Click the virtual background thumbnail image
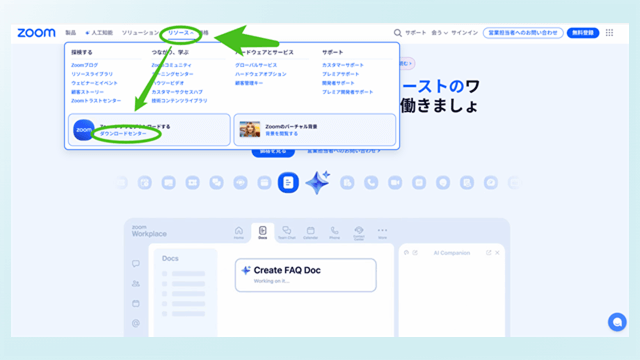Viewport: 640px width, 360px height. coord(250,129)
